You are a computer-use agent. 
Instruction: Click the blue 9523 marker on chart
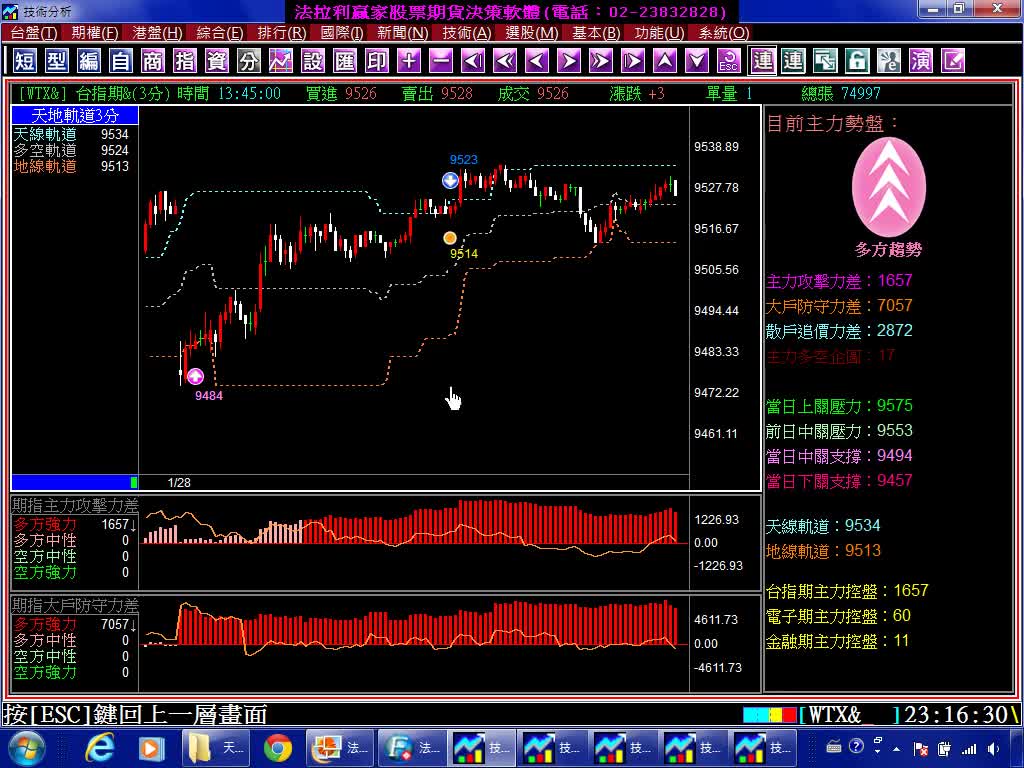pos(450,180)
